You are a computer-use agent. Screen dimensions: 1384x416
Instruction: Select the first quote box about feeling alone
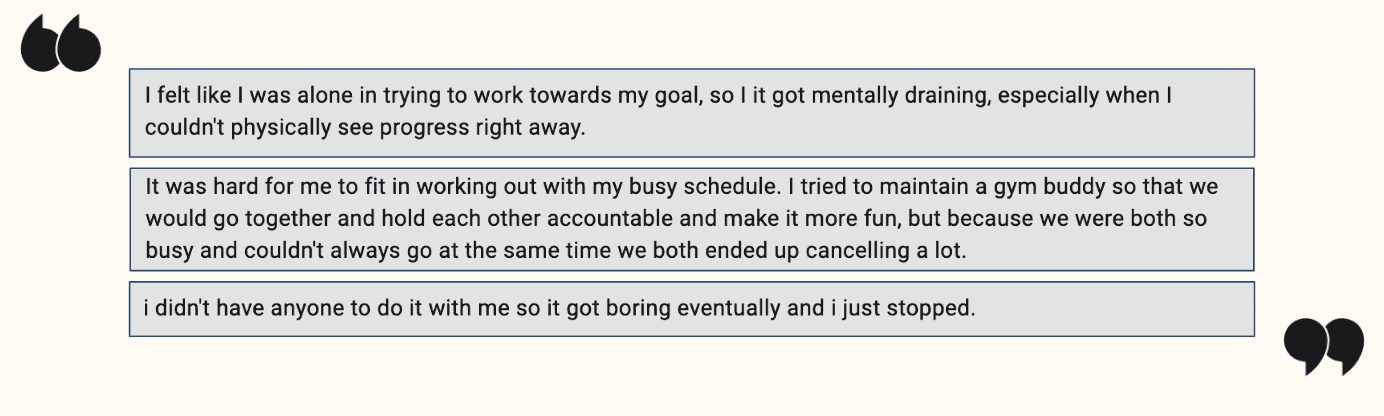tap(692, 113)
